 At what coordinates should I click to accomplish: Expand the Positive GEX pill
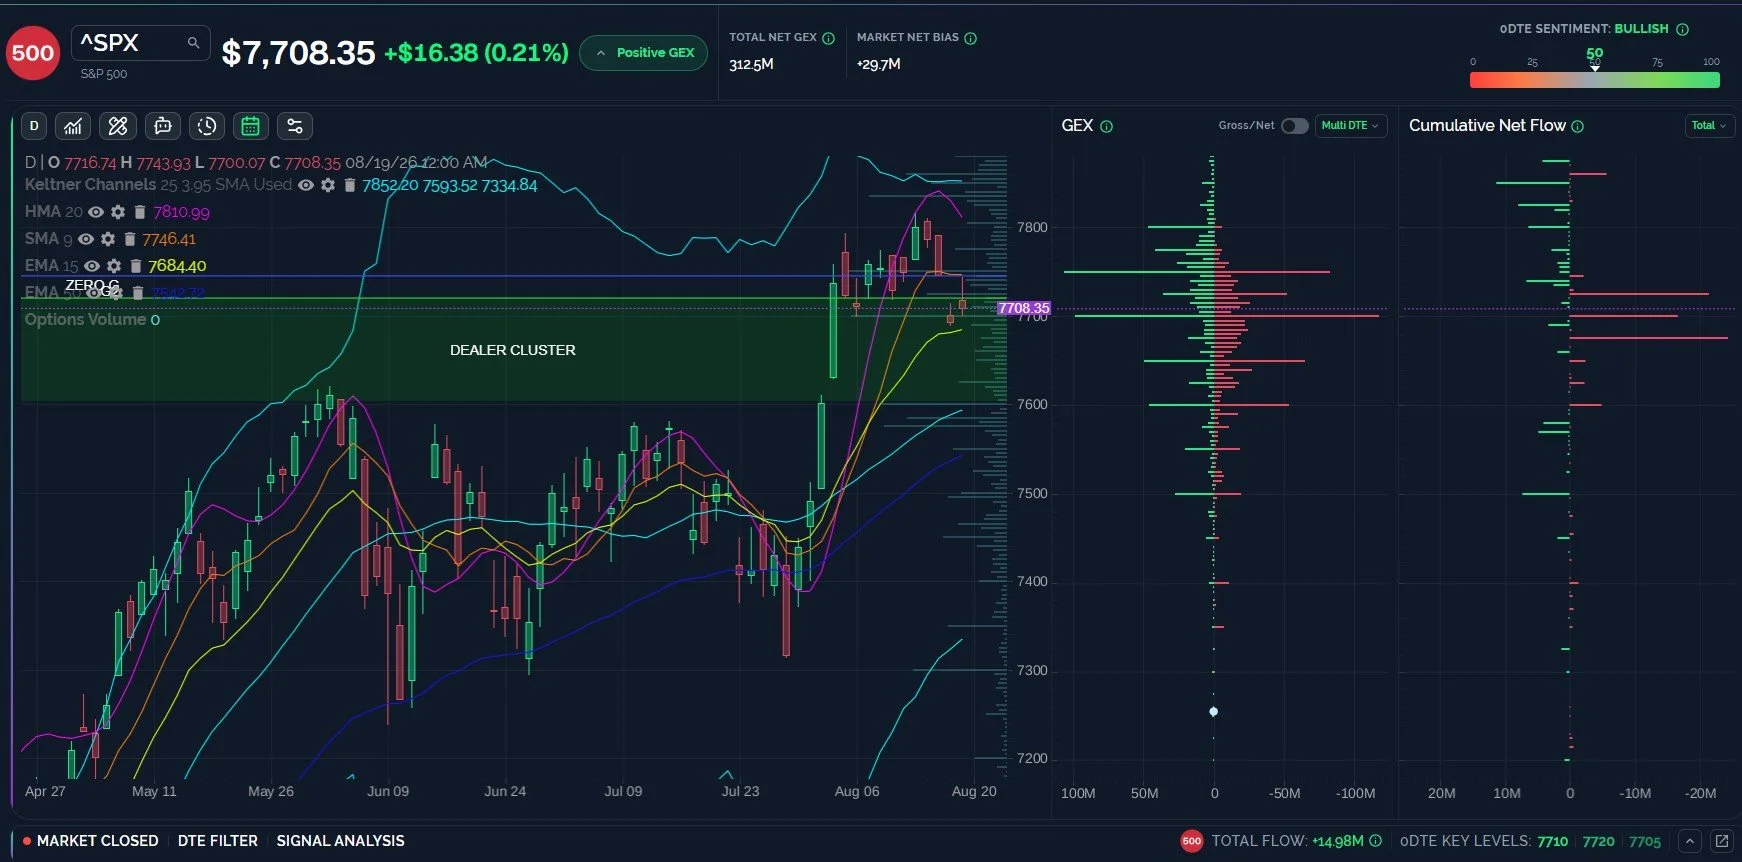[644, 53]
